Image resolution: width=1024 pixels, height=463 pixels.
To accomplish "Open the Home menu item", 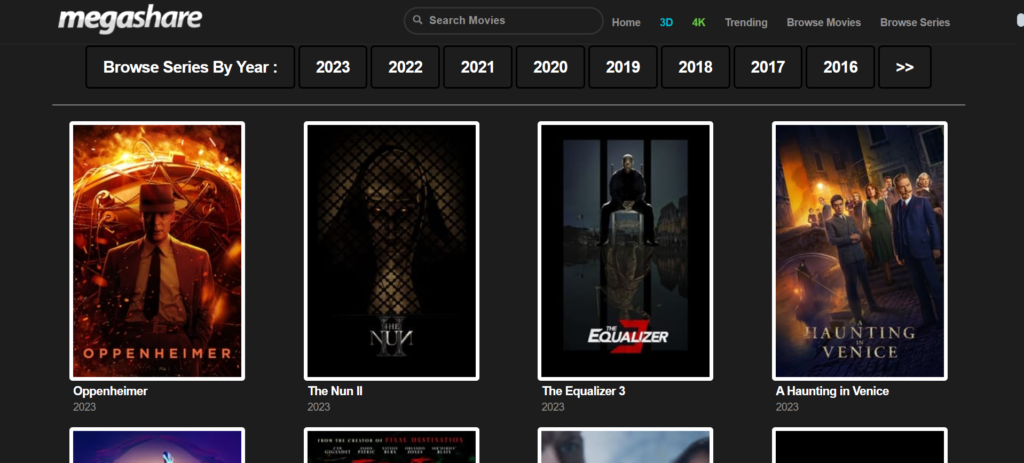I will [x=626, y=22].
